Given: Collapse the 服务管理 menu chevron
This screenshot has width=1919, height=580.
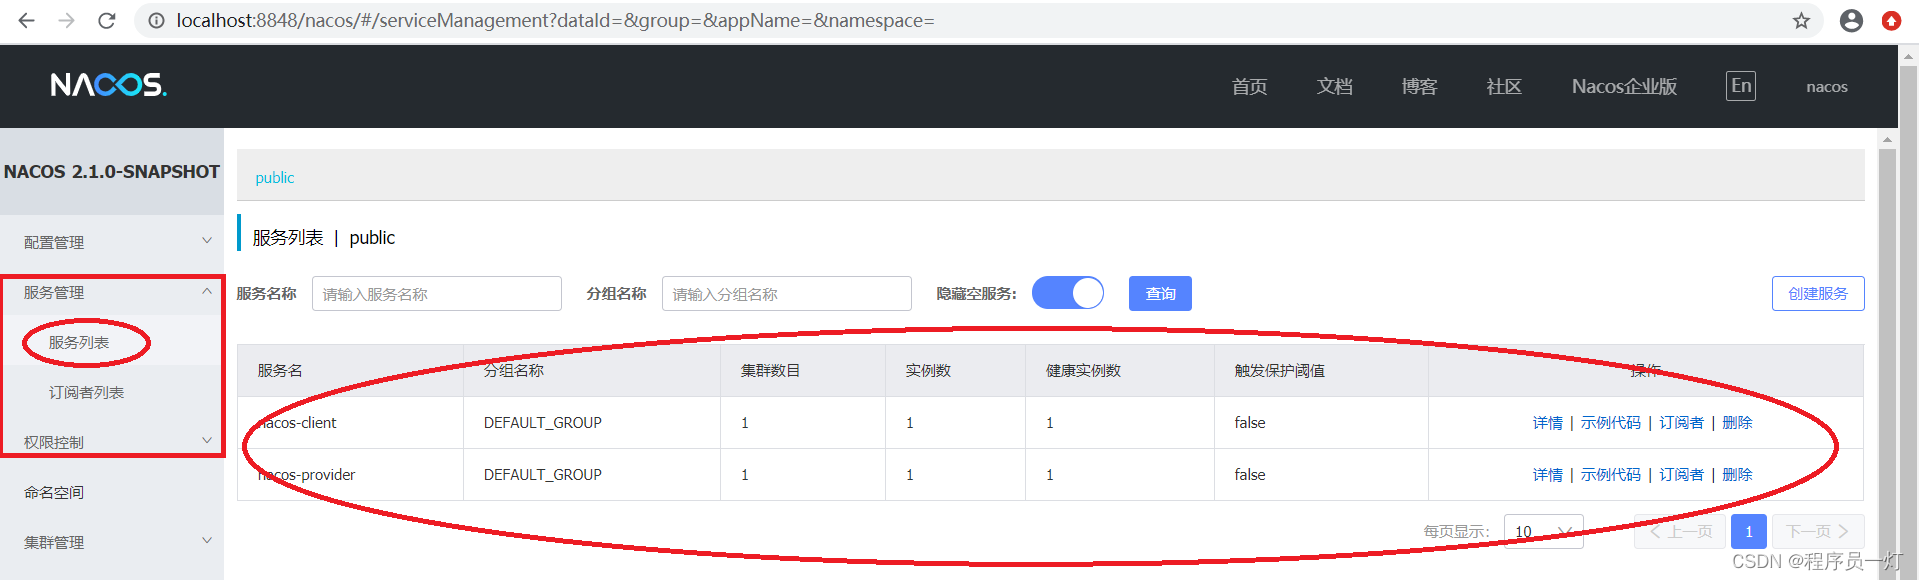Looking at the screenshot, I should pos(207,291).
